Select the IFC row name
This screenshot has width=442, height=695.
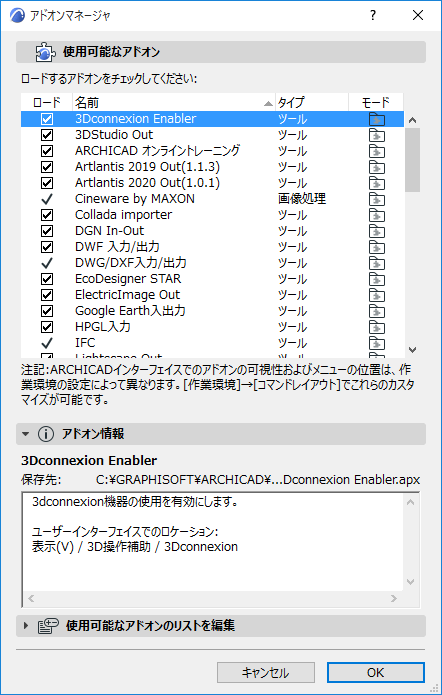[85, 343]
